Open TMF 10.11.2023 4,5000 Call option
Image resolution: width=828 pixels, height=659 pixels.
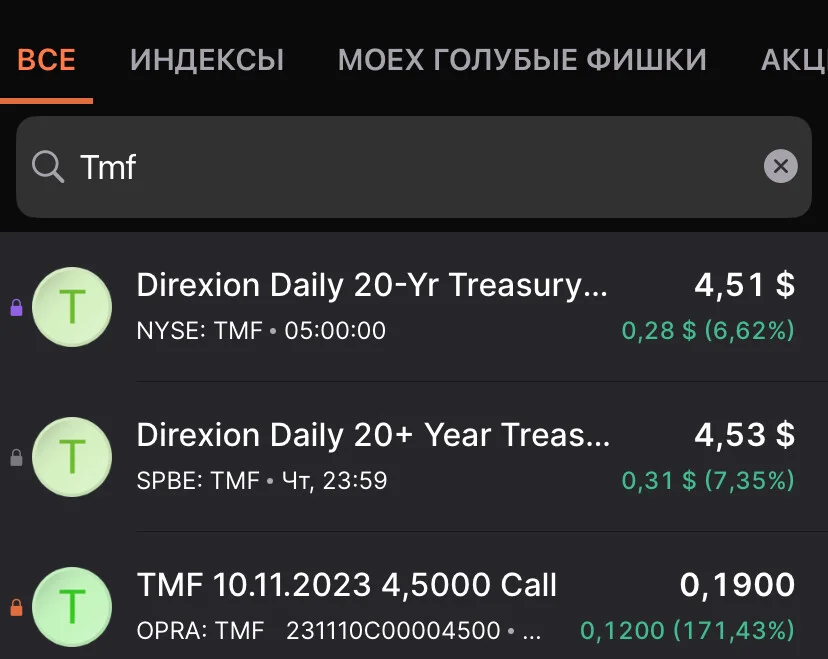(414, 602)
